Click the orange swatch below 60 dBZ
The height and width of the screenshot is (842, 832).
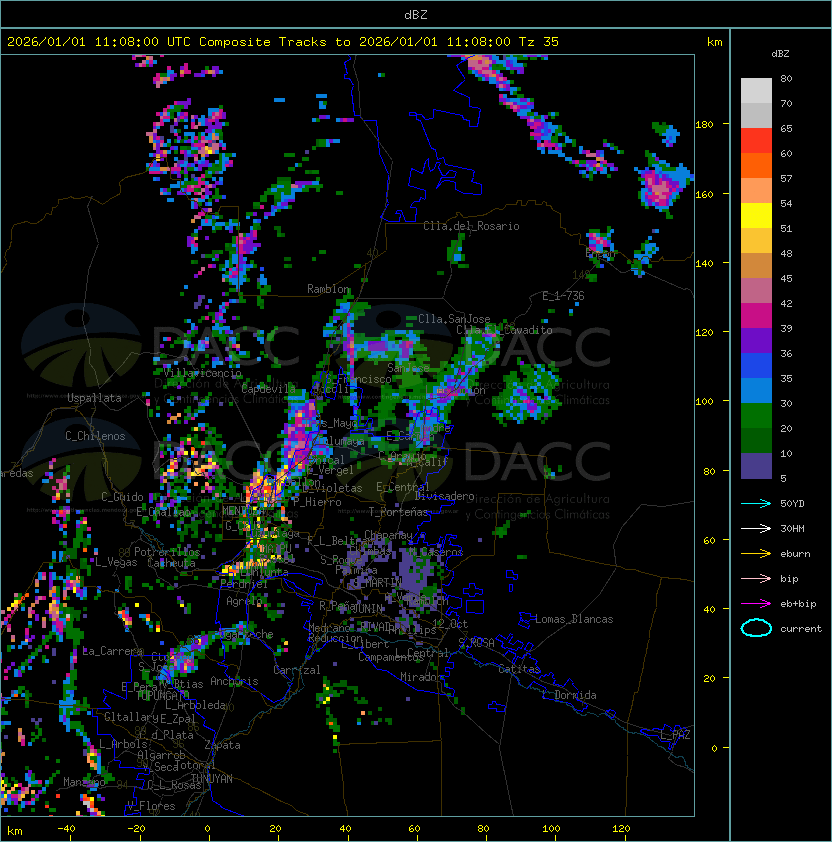(x=756, y=166)
